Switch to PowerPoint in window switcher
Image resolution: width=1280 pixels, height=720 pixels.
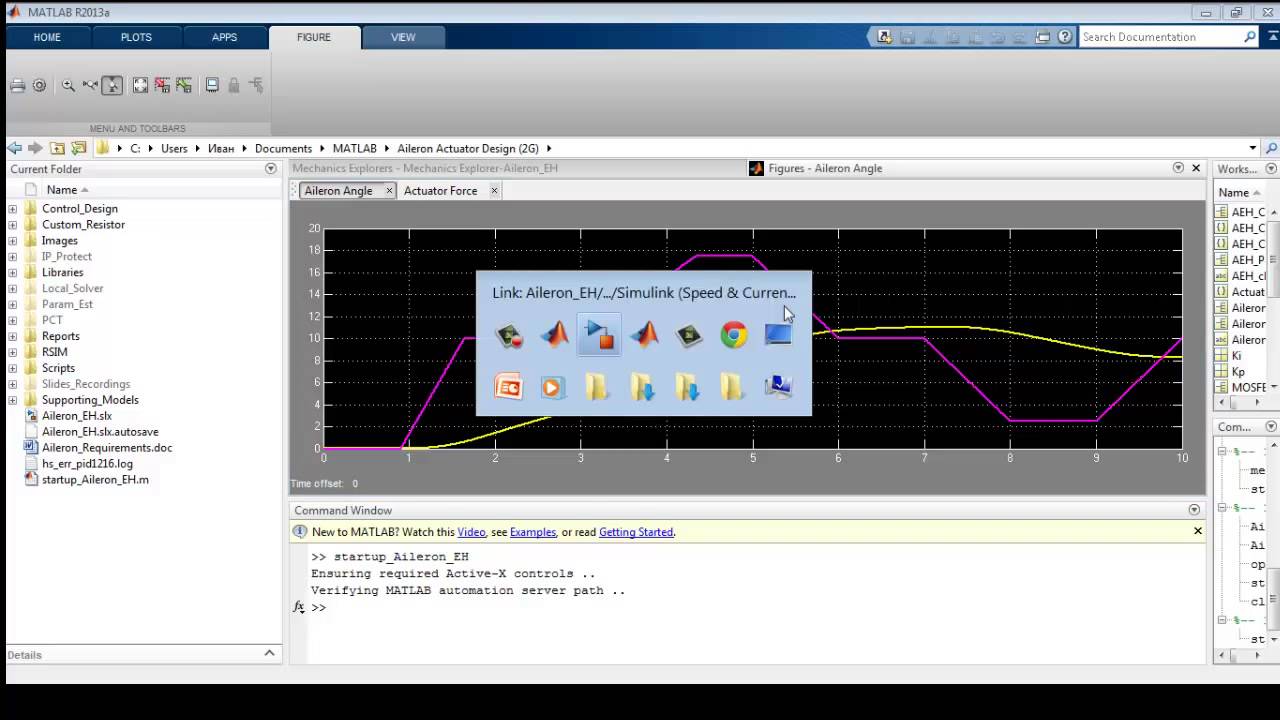509,386
